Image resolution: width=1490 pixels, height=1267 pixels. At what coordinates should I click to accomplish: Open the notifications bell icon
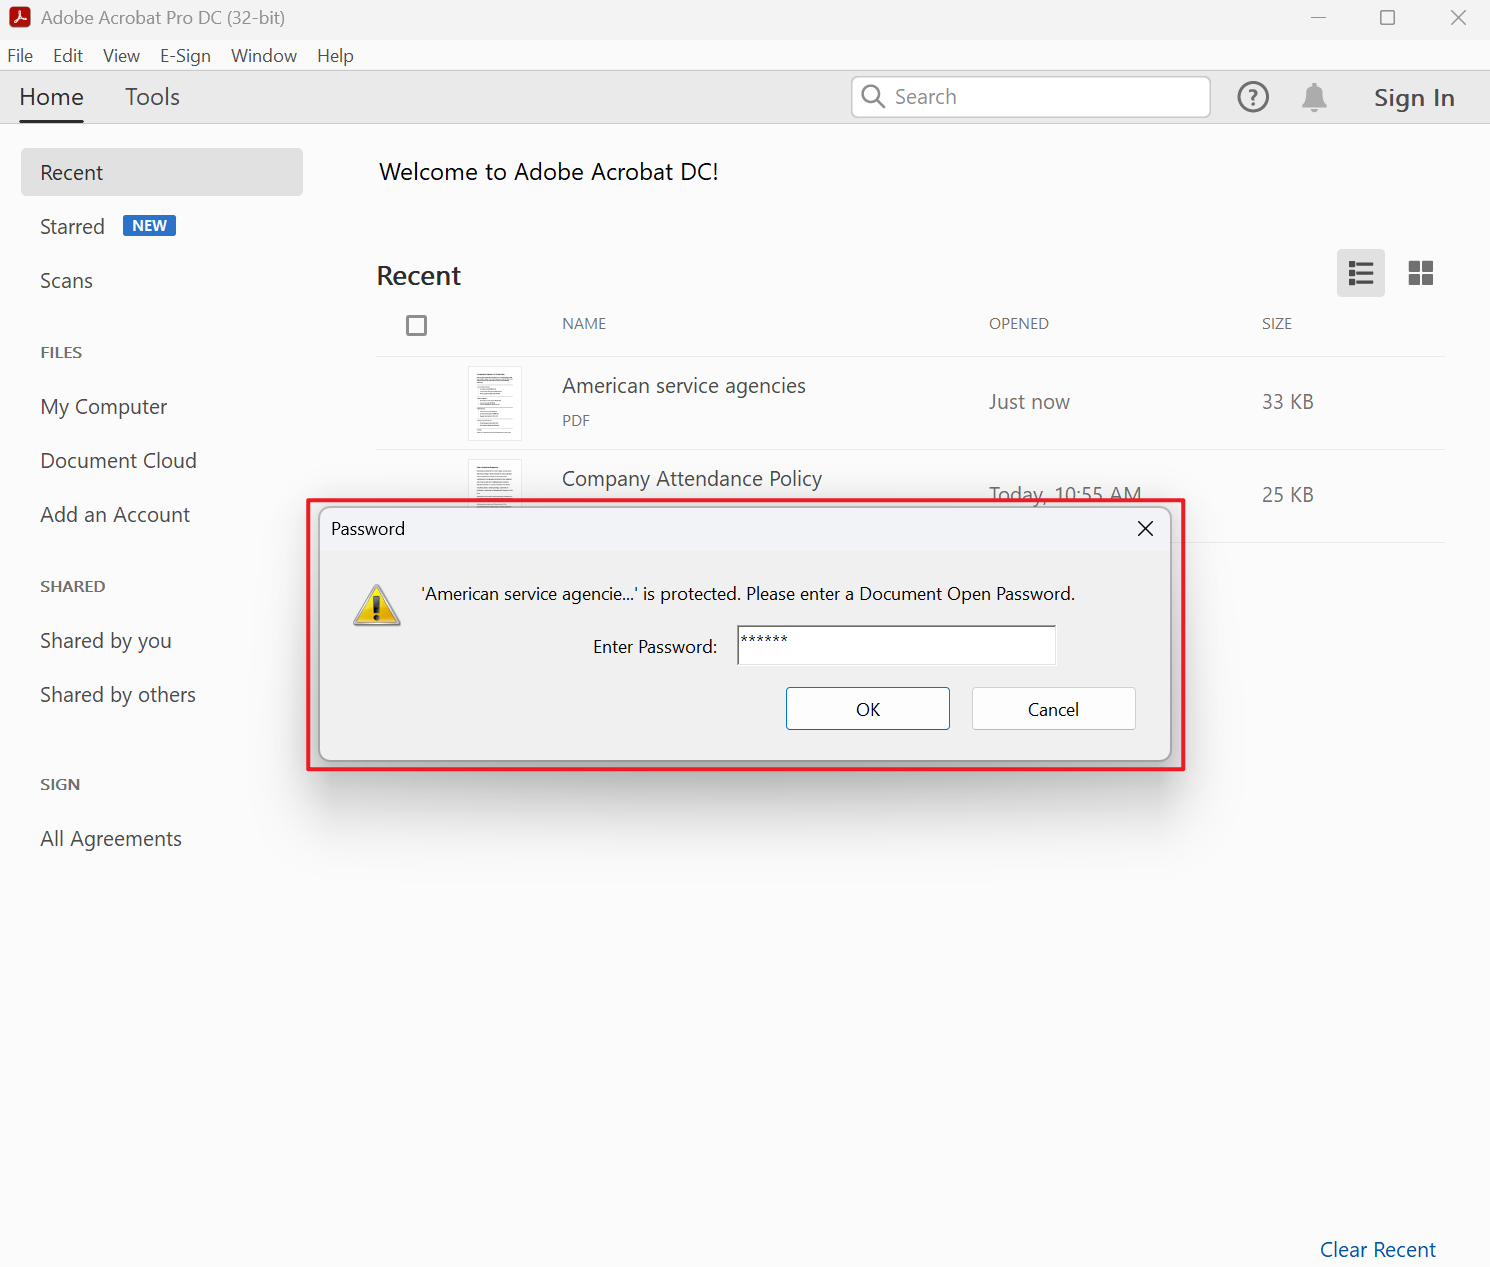tap(1314, 97)
